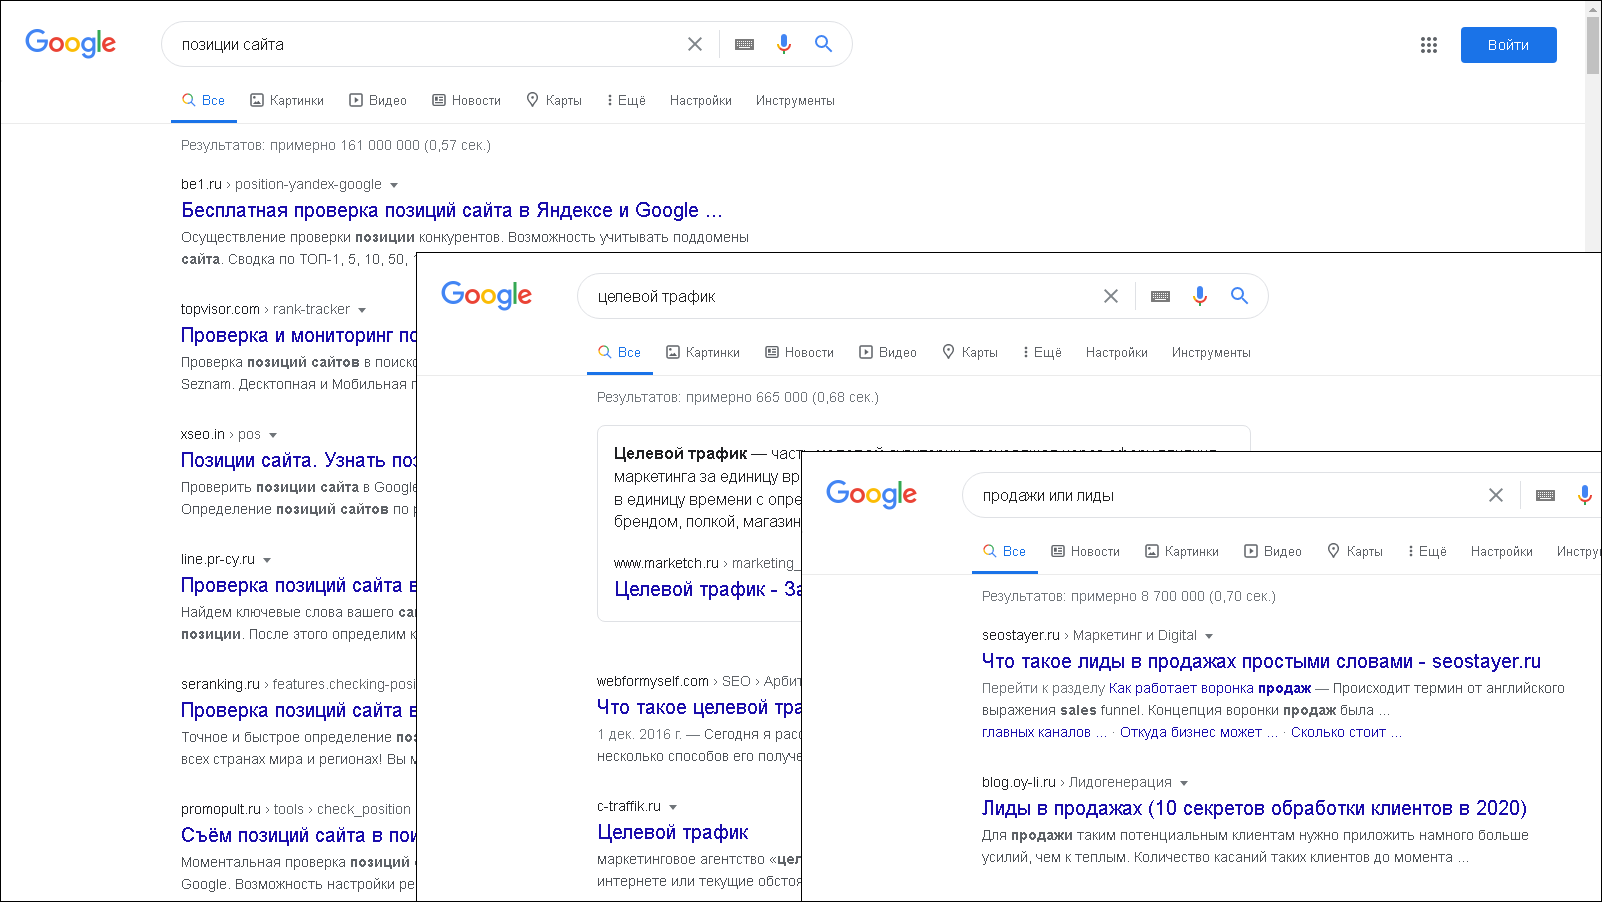Image resolution: width=1602 pixels, height=902 pixels.
Task: Open the xseo.in 'Позиции сайта. Узнать' result
Action: click(x=298, y=460)
